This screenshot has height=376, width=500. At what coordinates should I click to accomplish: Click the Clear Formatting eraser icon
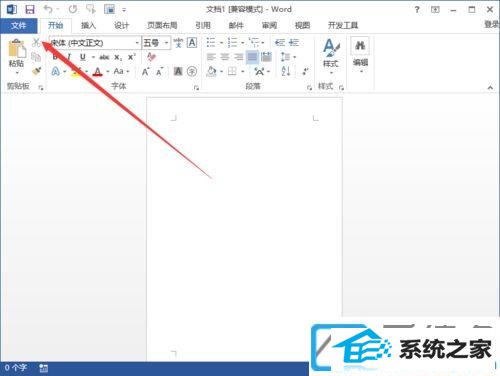tap(151, 57)
